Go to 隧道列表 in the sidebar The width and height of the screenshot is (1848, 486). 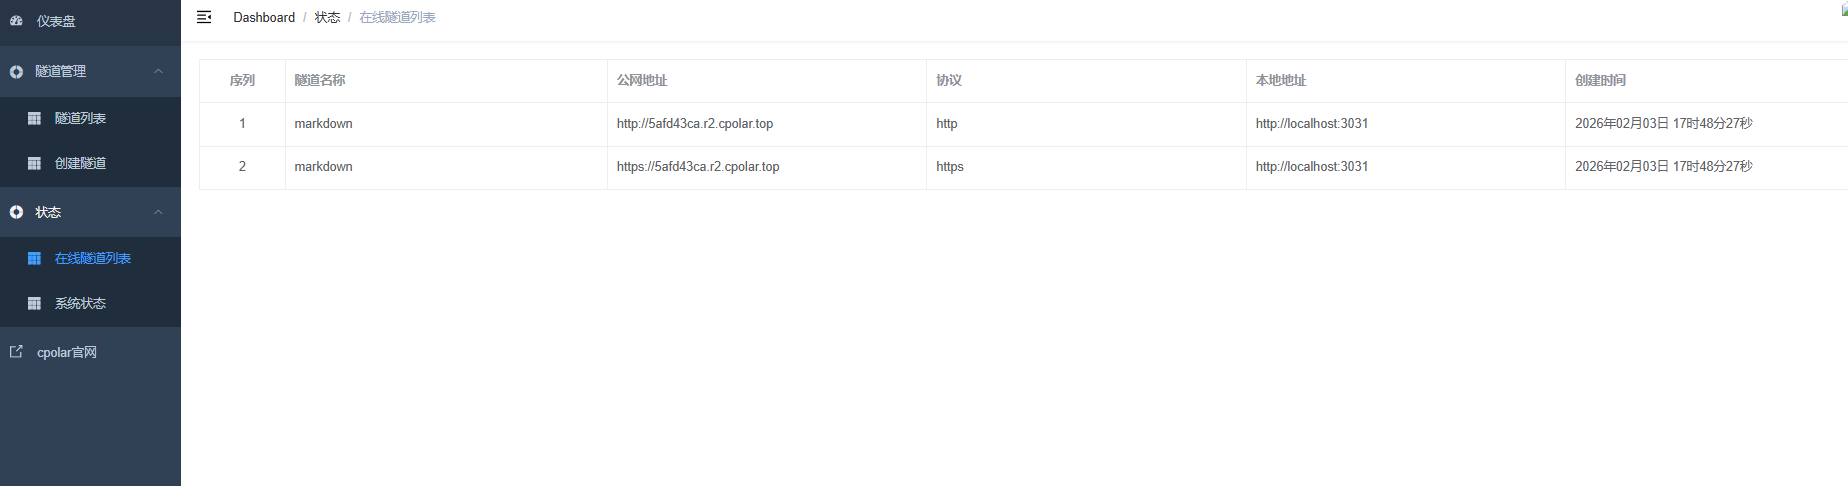[x=80, y=118]
